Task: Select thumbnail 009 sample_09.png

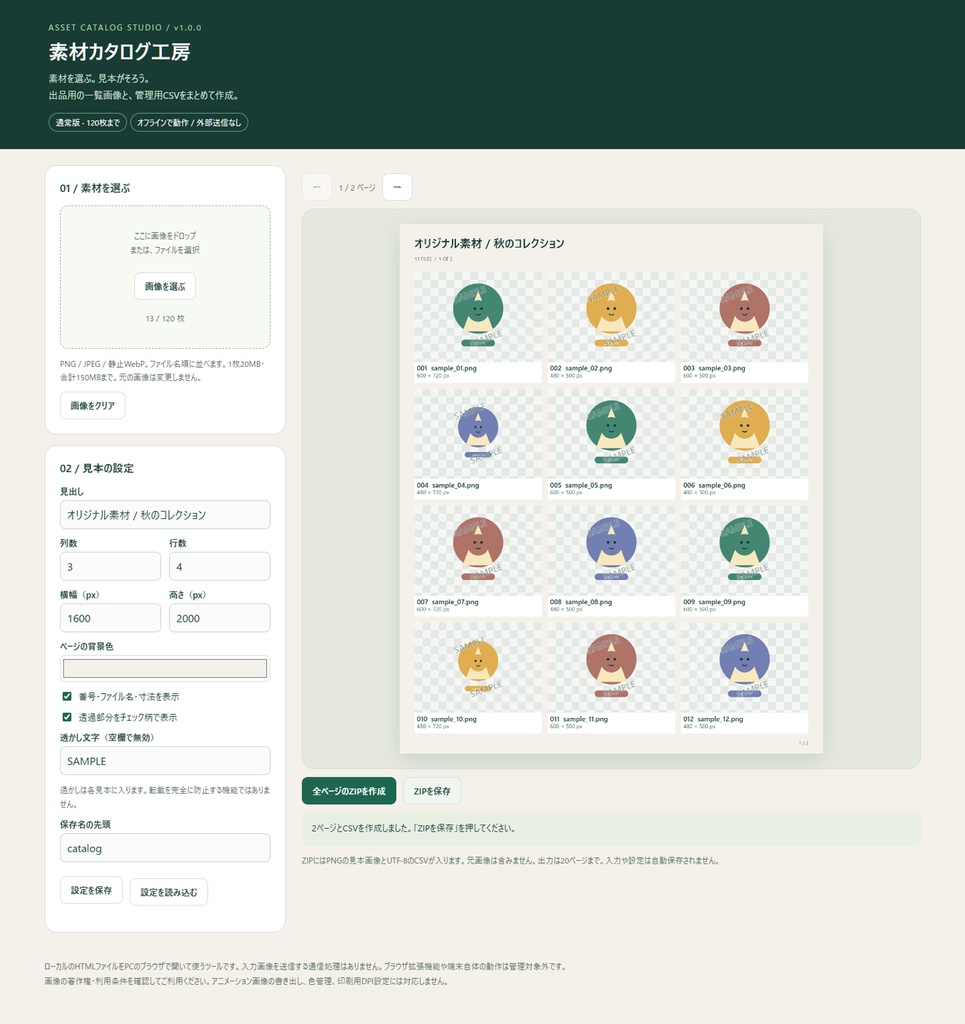Action: pos(744,561)
